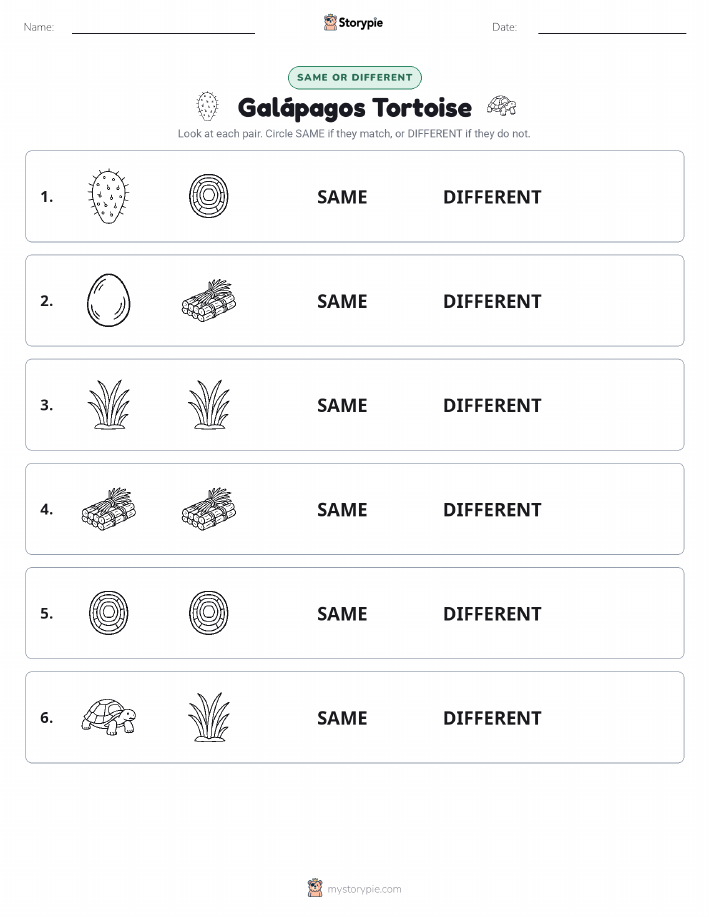Click the cactus icon beside the title

click(x=207, y=106)
